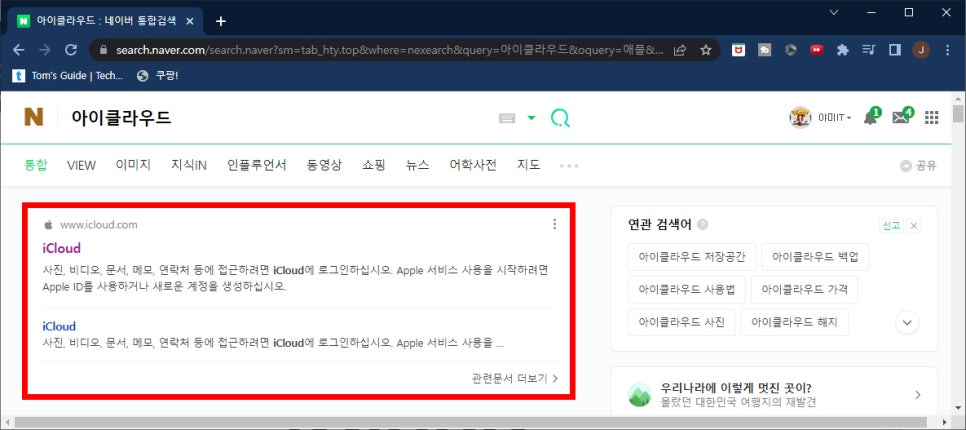This screenshot has height=430, width=966.
Task: Click the gray circular extension icon
Action: pos(790,50)
